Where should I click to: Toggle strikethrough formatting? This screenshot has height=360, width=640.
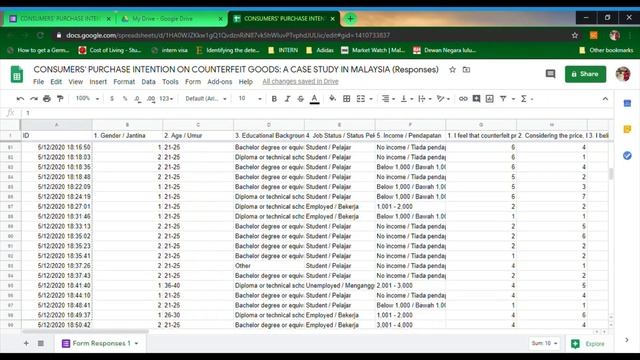click(301, 99)
